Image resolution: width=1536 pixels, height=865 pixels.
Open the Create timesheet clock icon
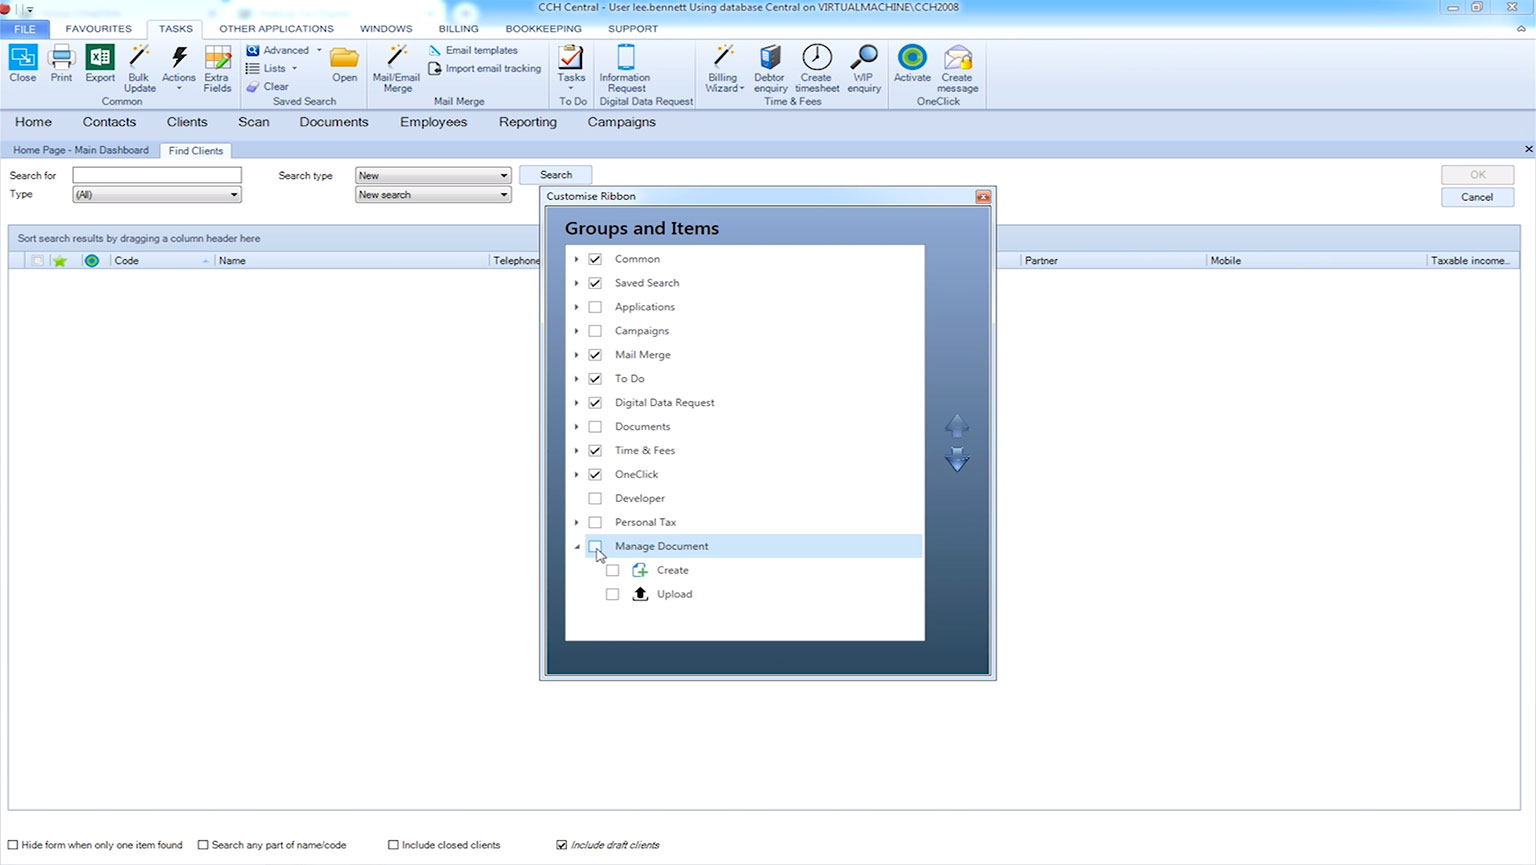(816, 58)
